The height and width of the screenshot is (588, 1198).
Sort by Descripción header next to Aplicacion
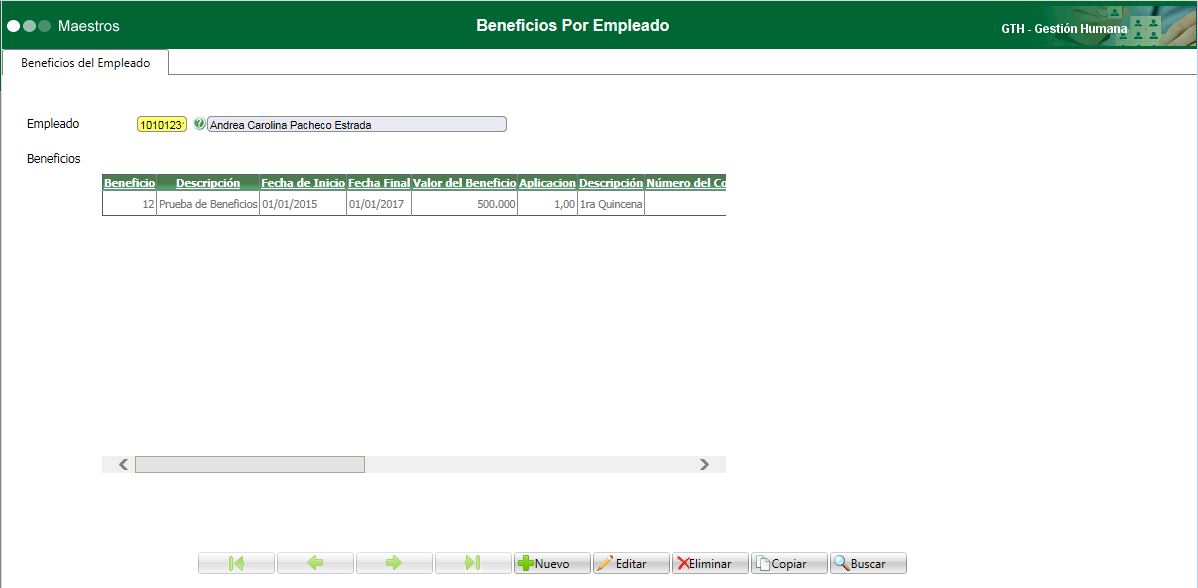[x=611, y=183]
